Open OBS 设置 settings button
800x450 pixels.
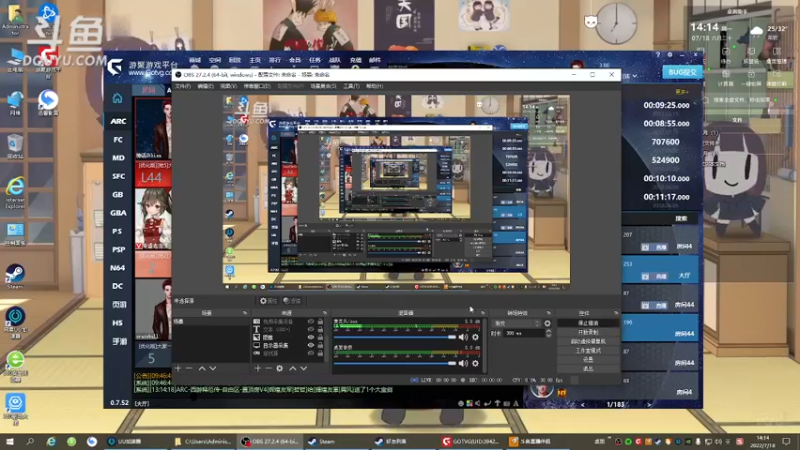pos(588,360)
